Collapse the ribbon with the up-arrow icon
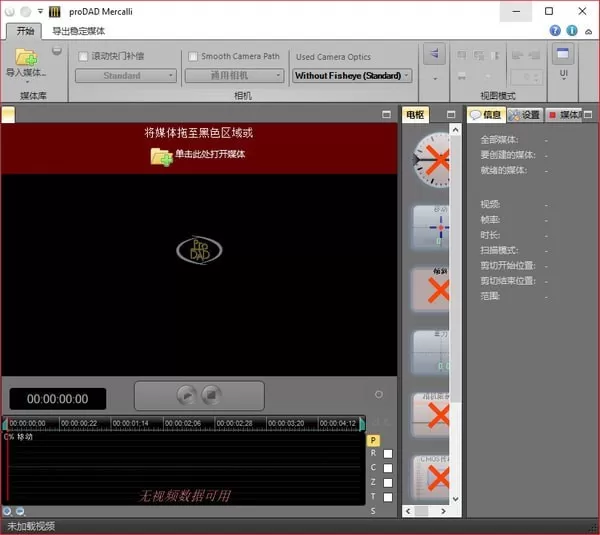600x535 pixels. 589,31
